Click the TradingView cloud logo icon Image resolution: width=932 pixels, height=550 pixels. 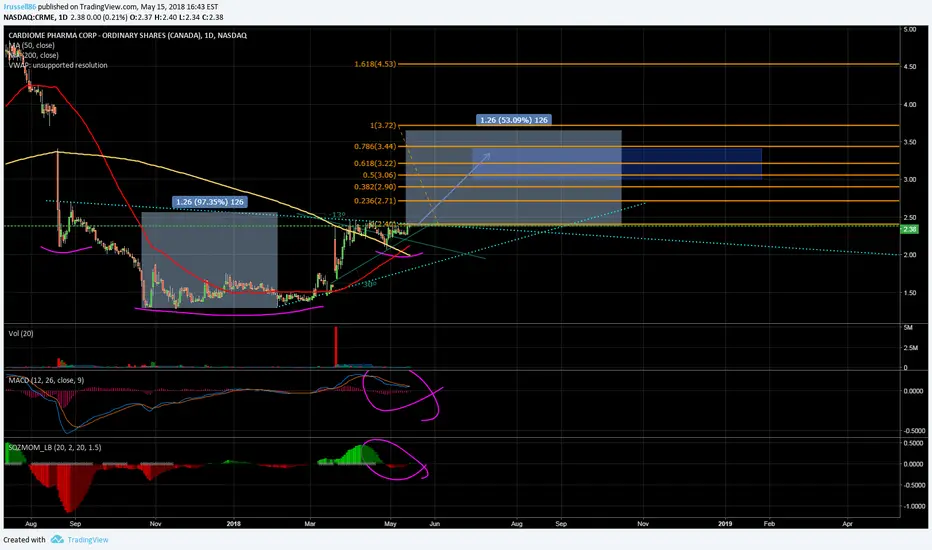pyautogui.click(x=57, y=539)
